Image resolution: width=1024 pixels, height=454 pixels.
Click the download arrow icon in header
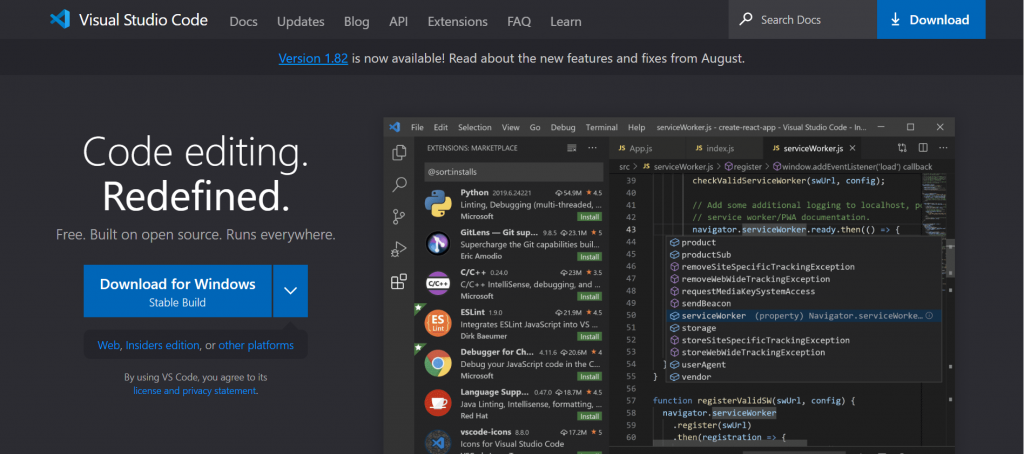click(x=895, y=20)
